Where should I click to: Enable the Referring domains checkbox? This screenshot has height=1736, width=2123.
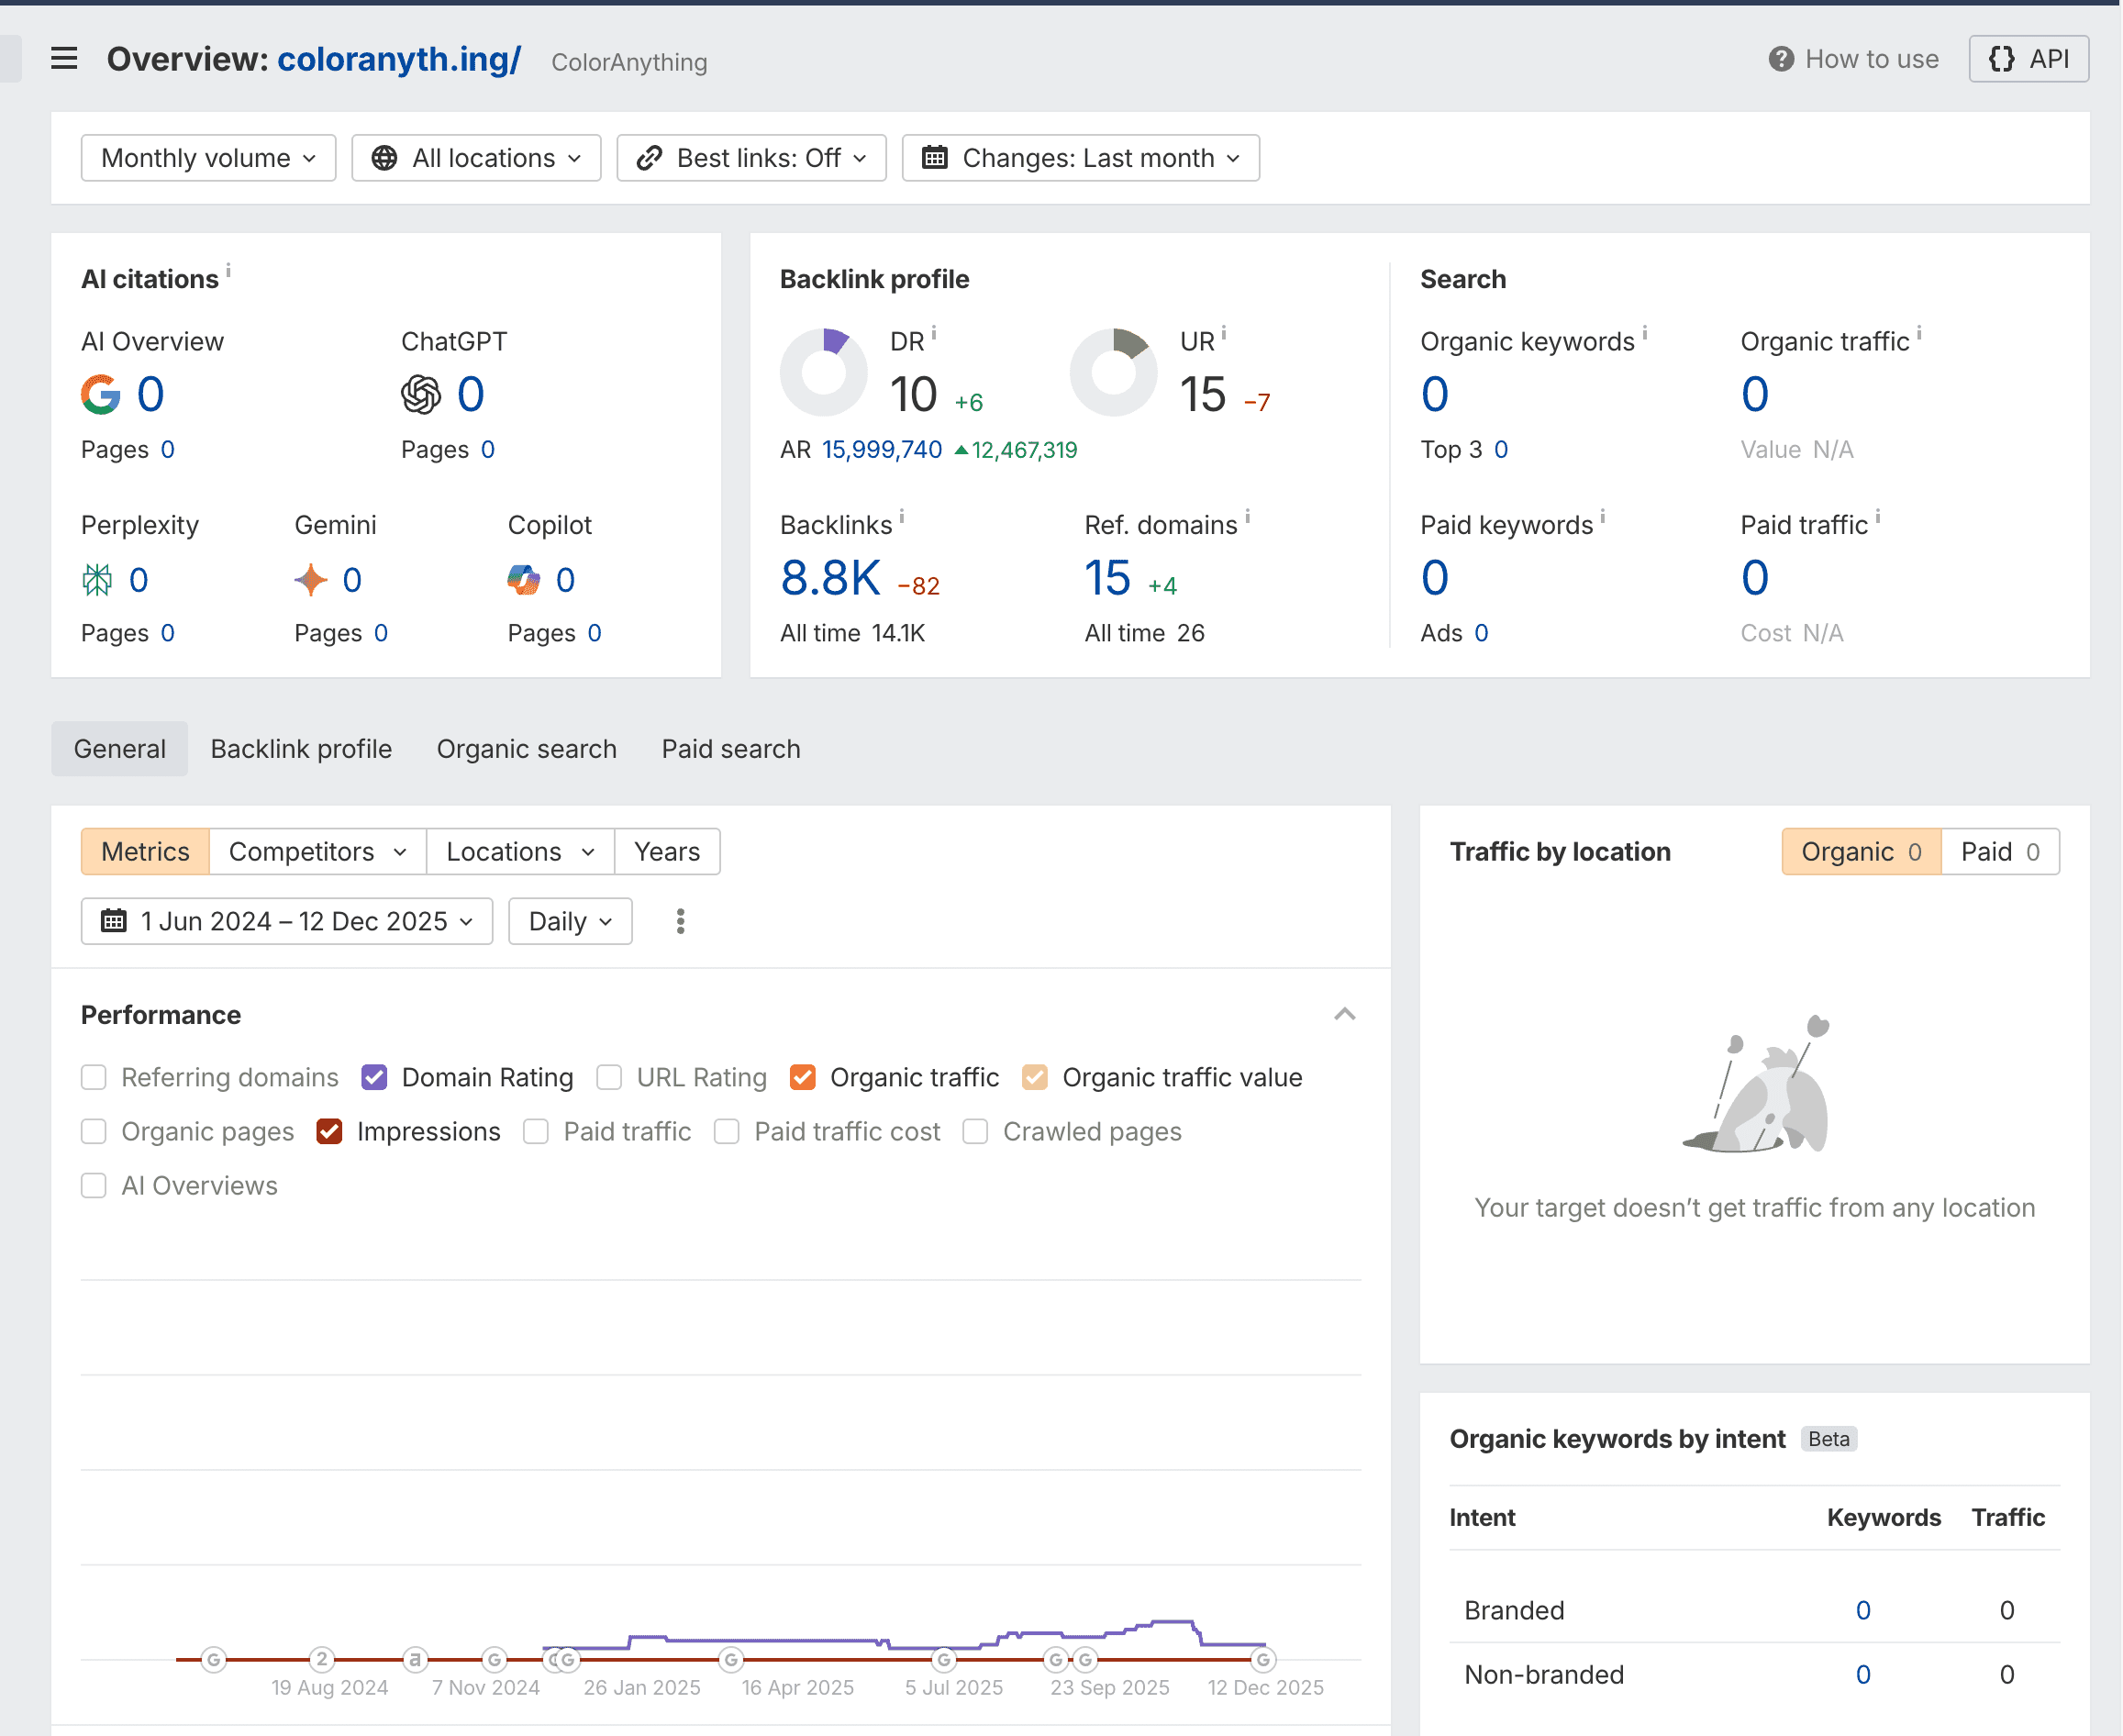point(94,1077)
